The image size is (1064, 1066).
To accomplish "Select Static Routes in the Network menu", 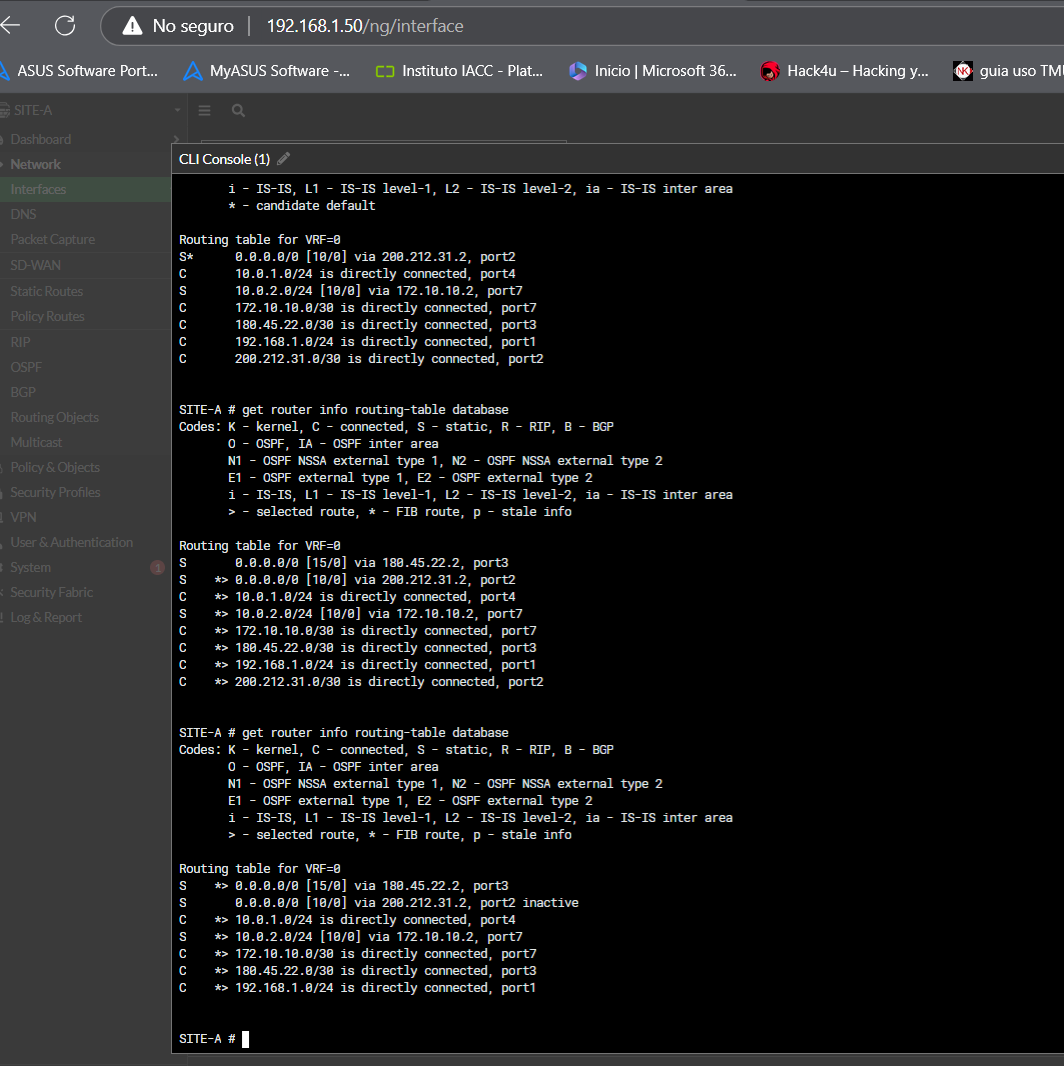I will pos(46,291).
